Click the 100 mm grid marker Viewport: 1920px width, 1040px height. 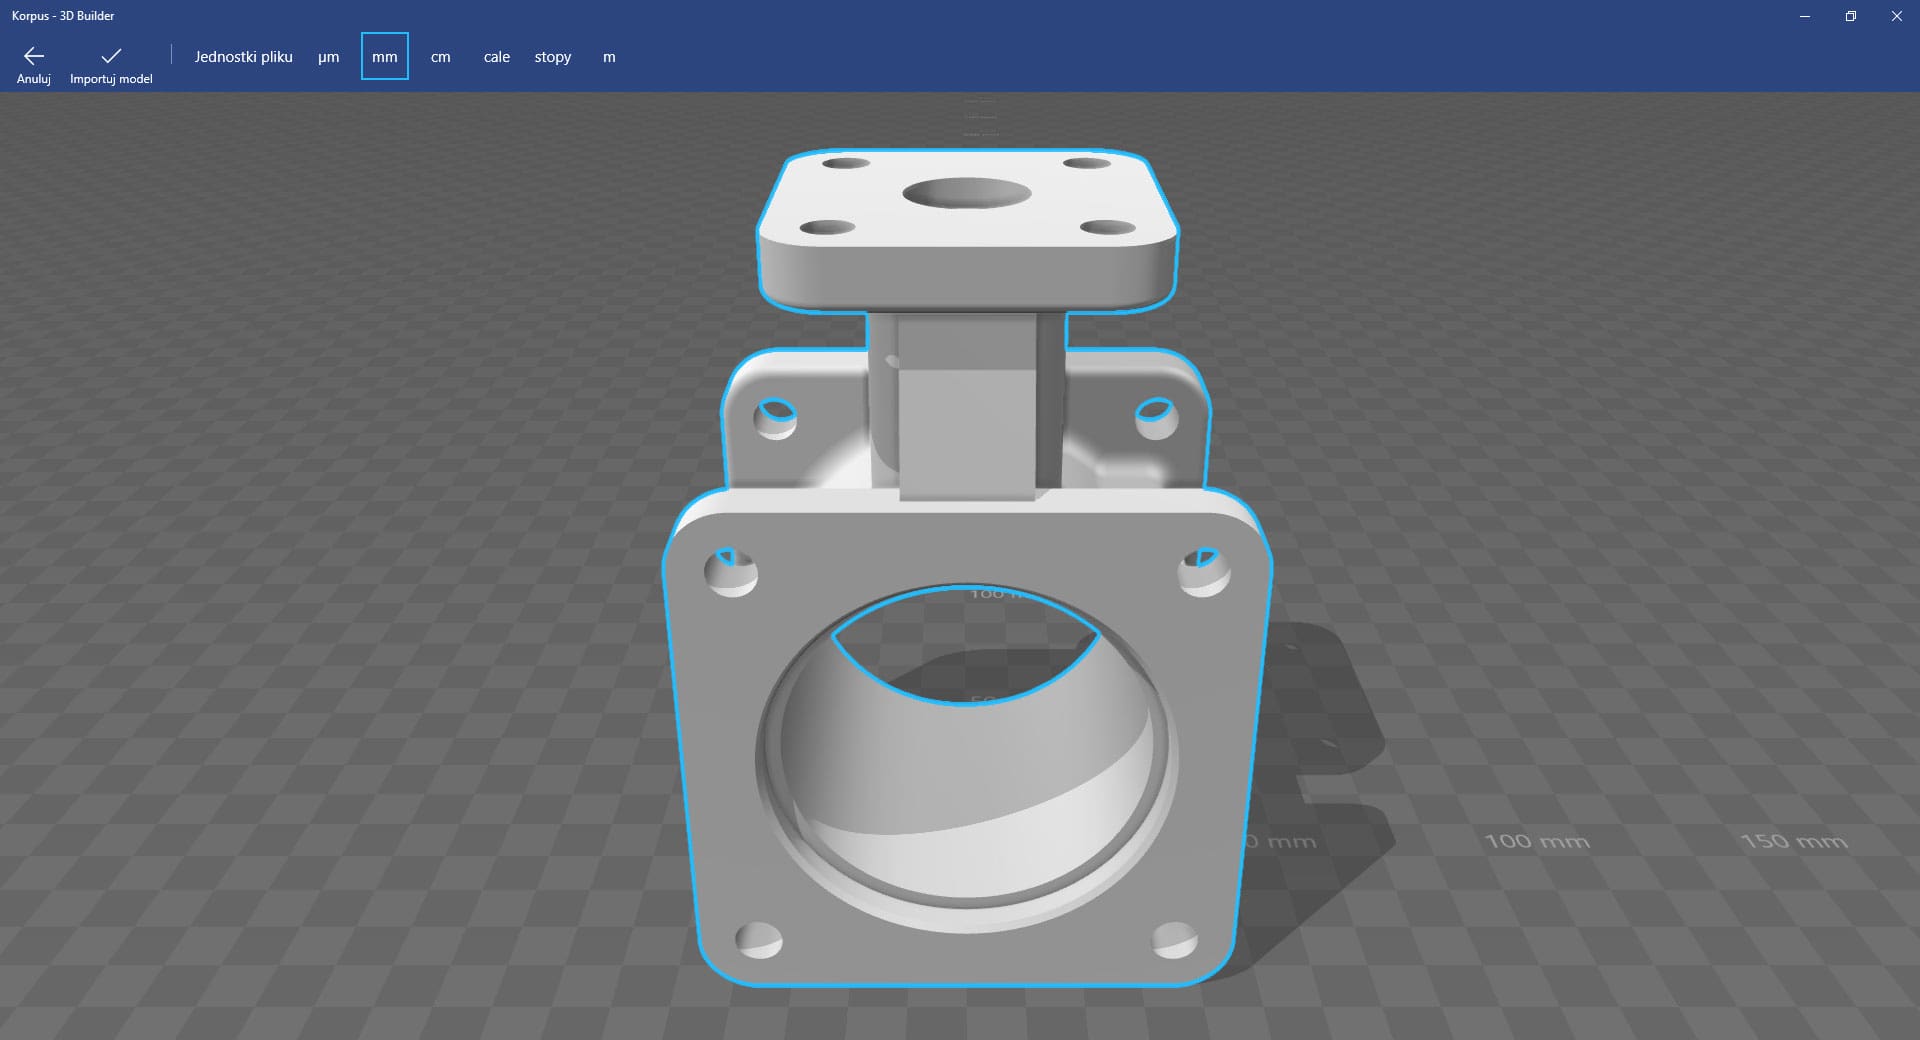(1536, 842)
